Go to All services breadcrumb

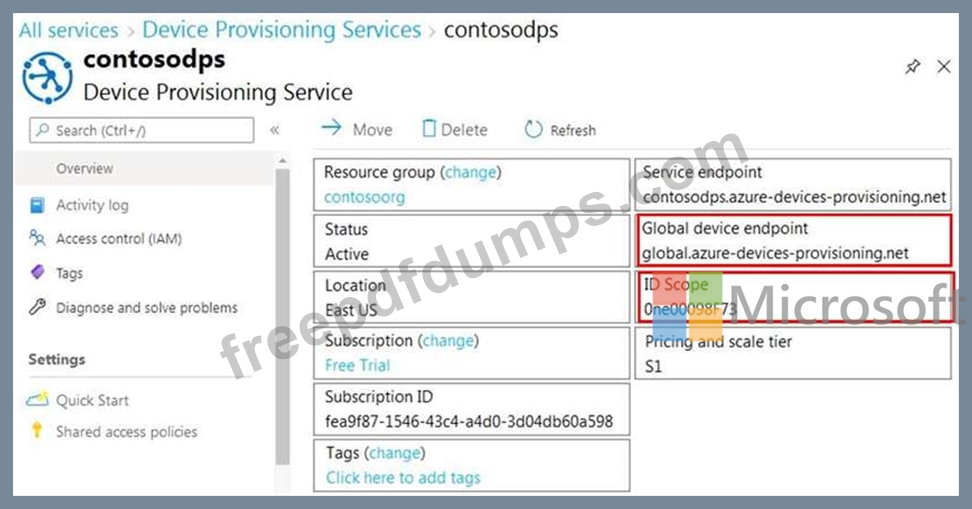(68, 30)
